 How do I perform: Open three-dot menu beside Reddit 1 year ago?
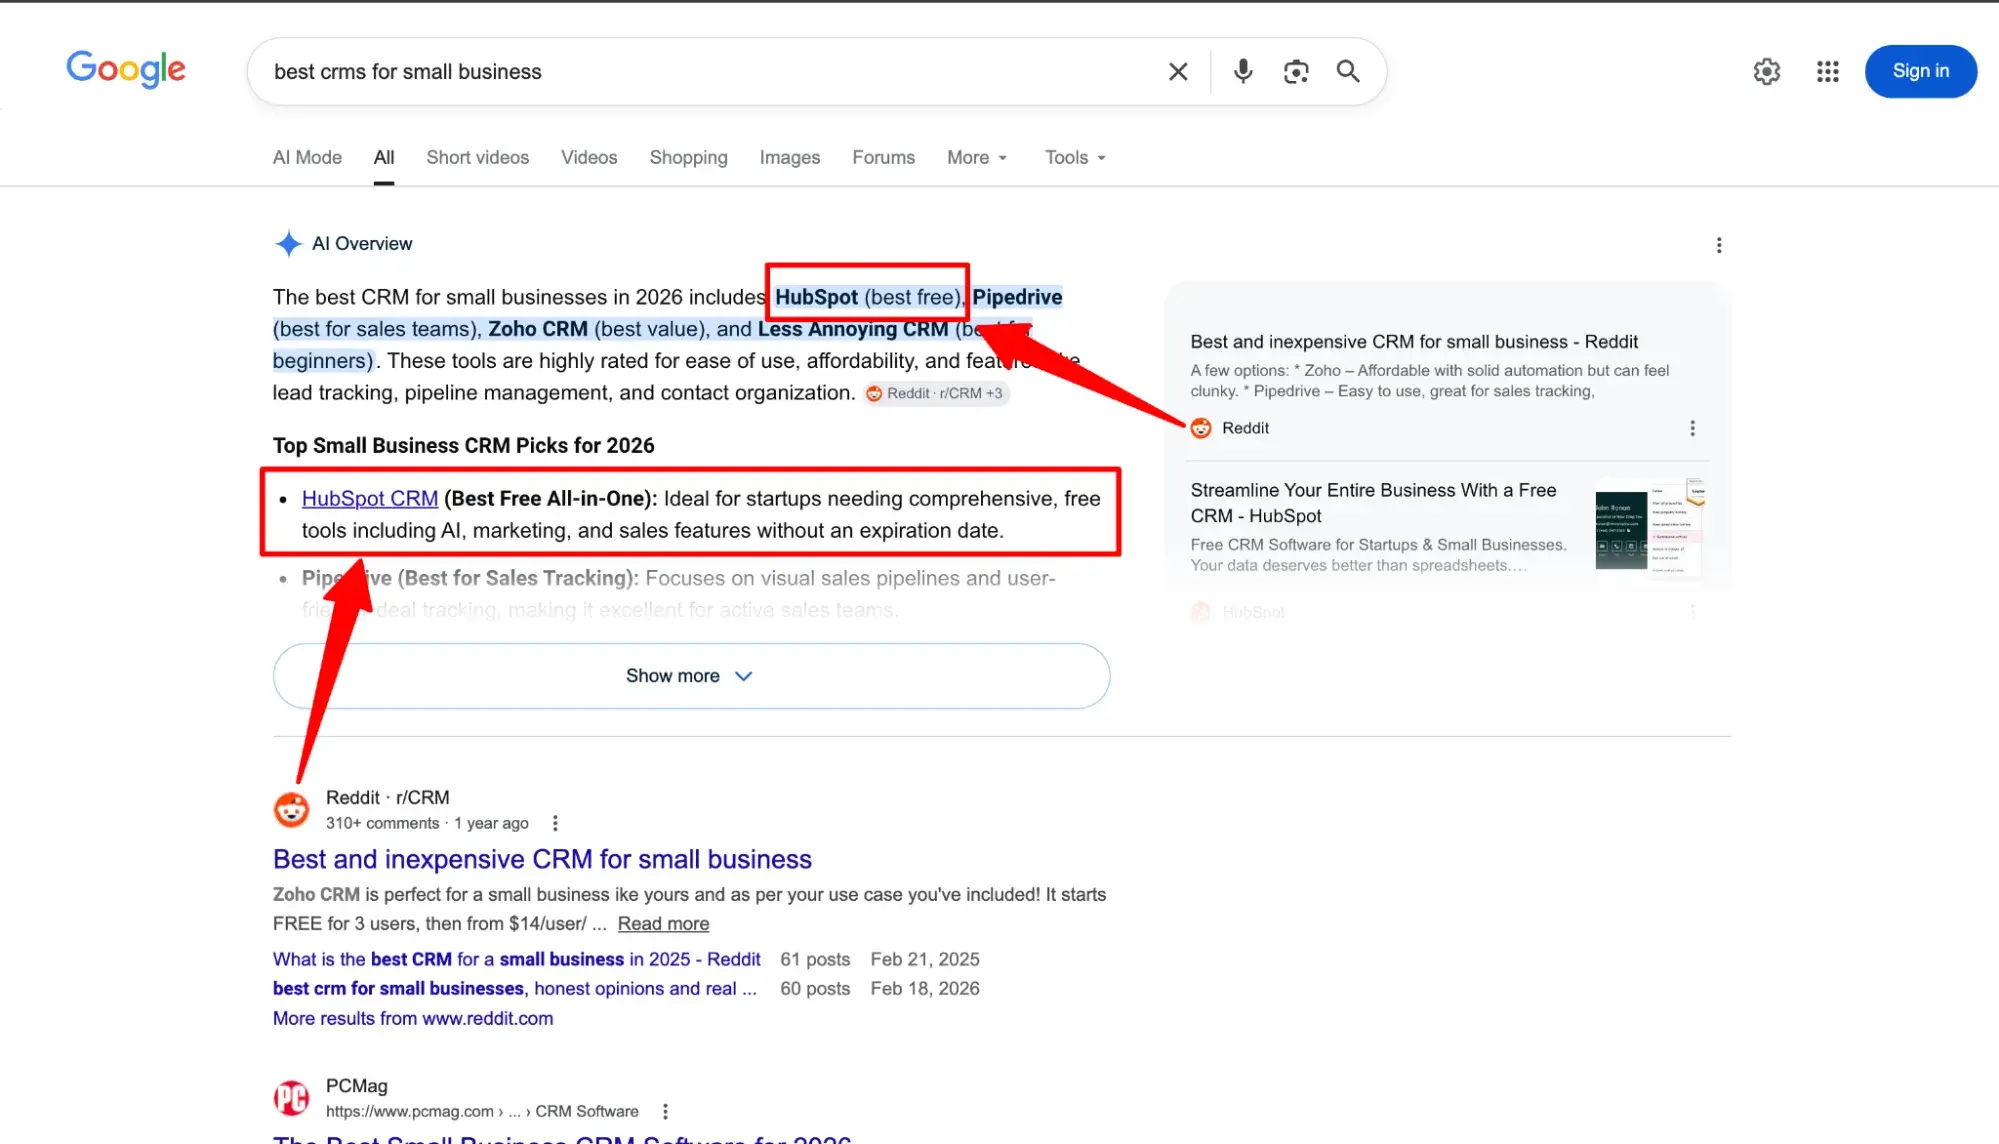(555, 823)
